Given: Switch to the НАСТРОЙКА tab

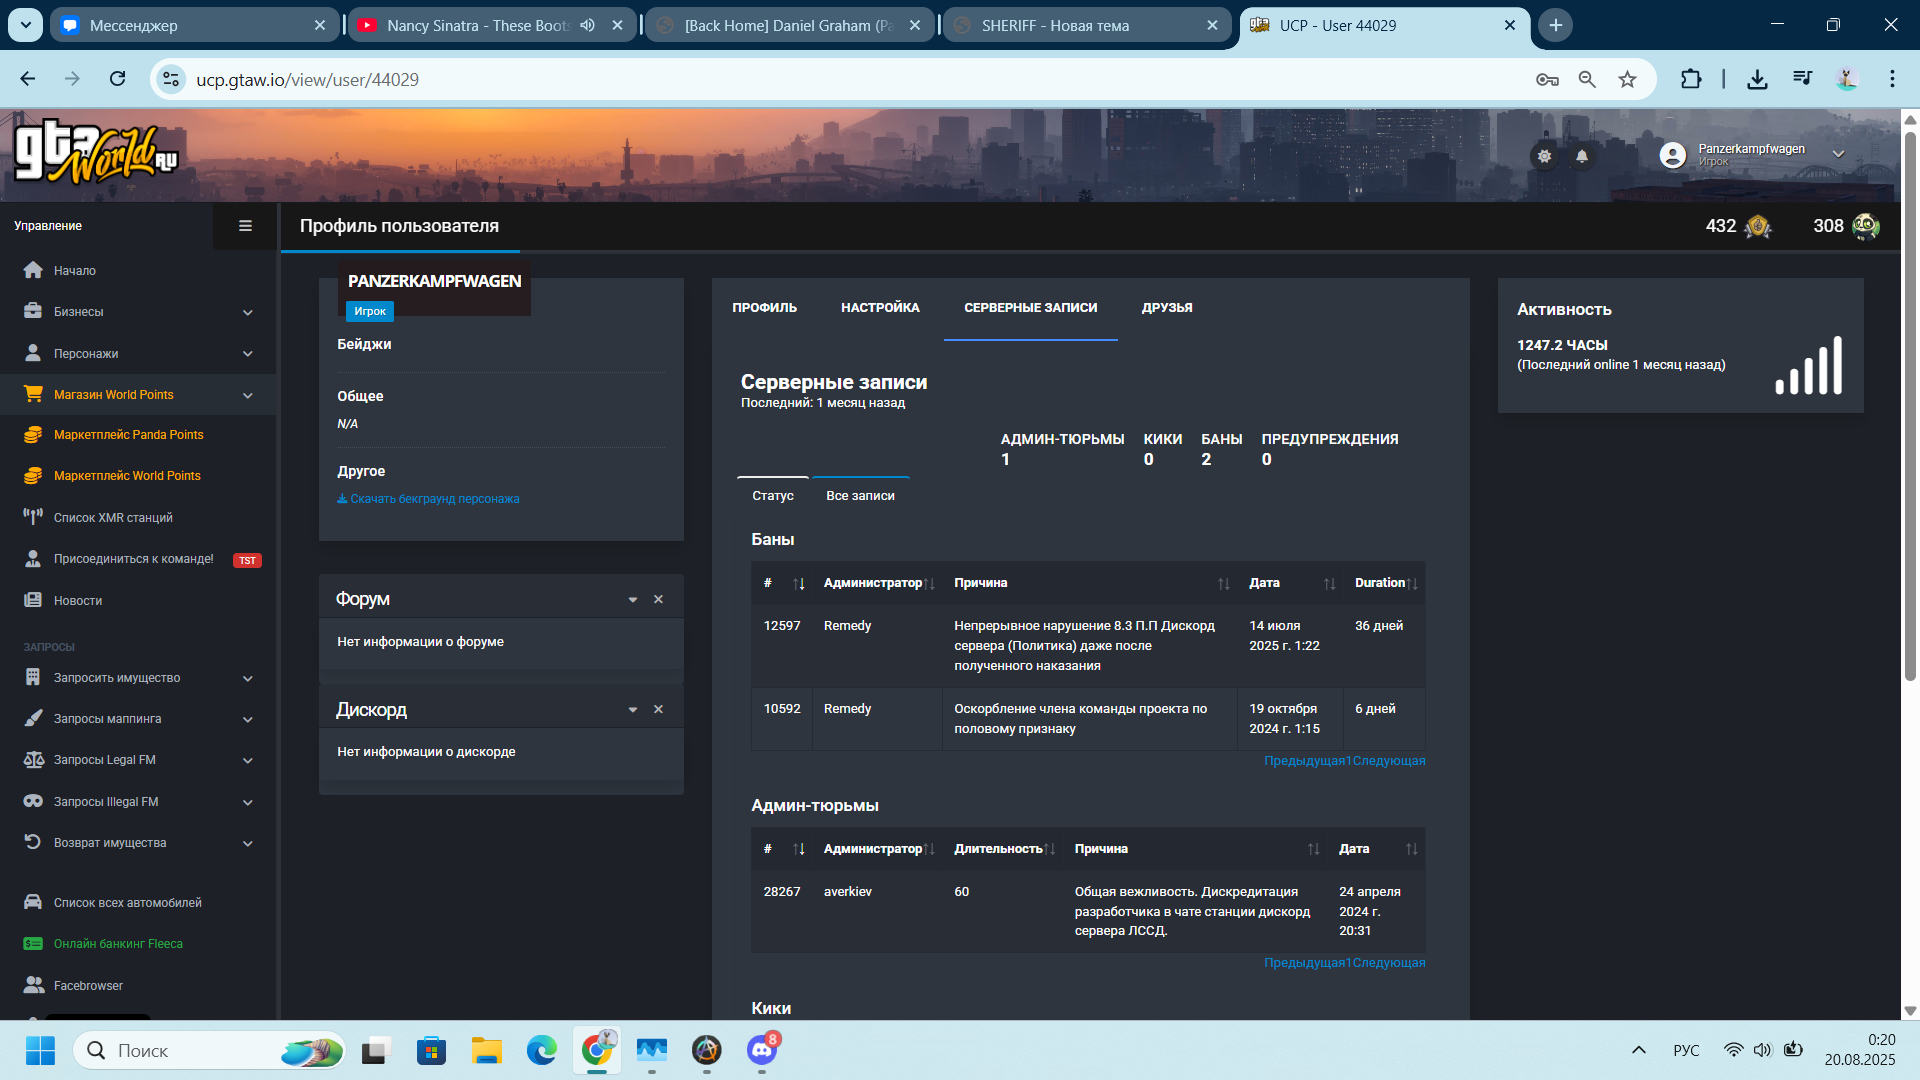Looking at the screenshot, I should (880, 308).
